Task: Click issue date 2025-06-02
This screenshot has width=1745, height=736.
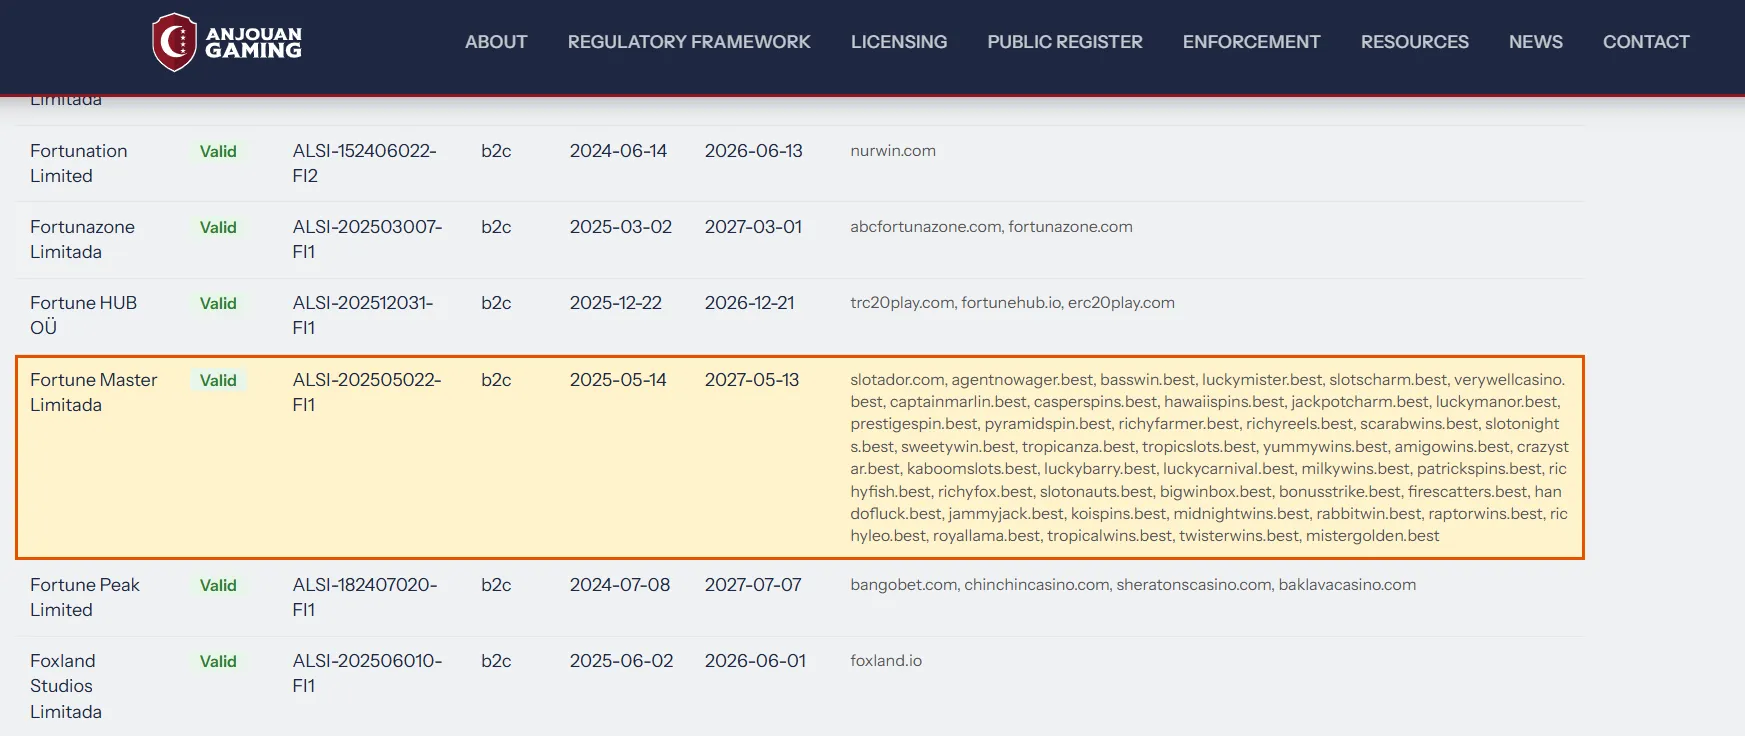Action: tap(622, 661)
